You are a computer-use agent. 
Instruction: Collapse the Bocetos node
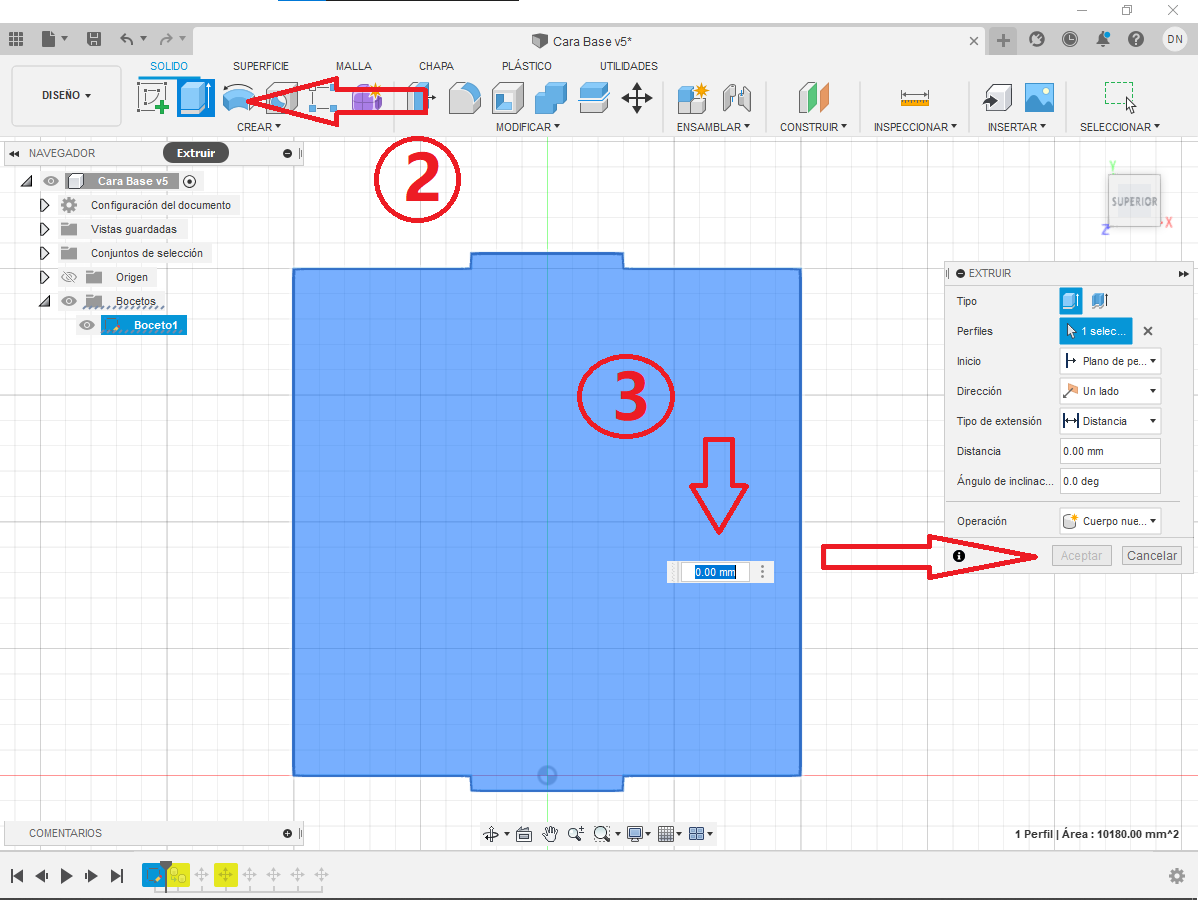(44, 301)
